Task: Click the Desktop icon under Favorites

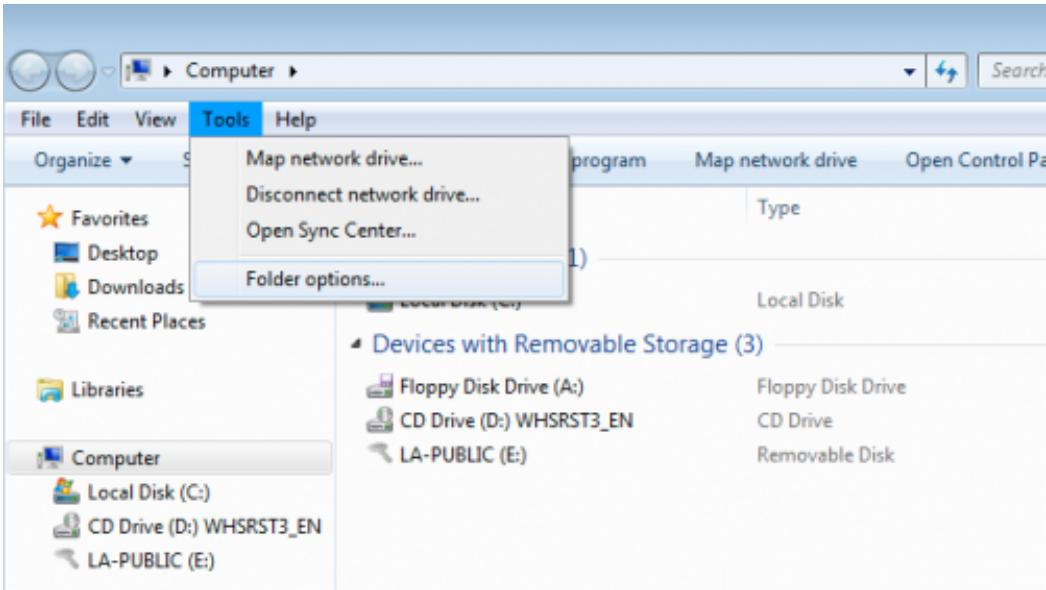Action: [x=66, y=253]
